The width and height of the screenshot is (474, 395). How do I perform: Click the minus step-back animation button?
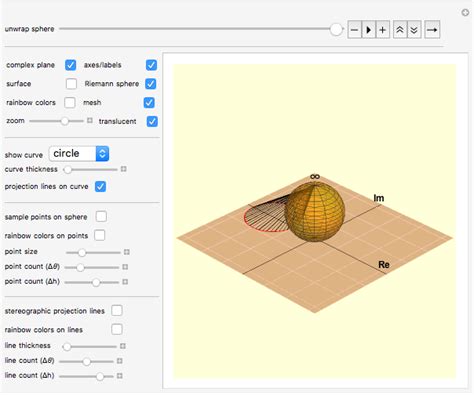[x=354, y=30]
